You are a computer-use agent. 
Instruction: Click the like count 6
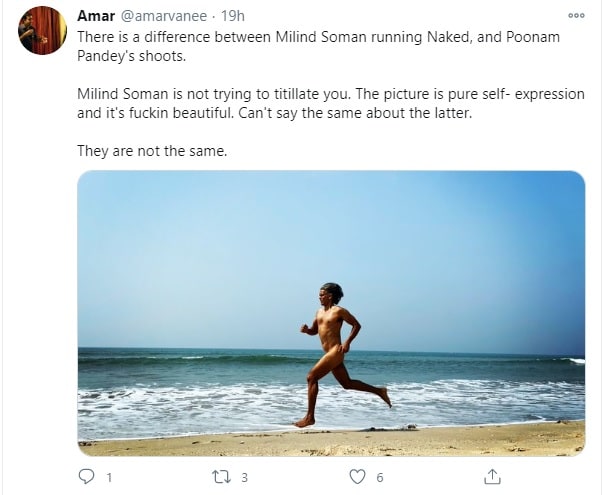point(379,478)
